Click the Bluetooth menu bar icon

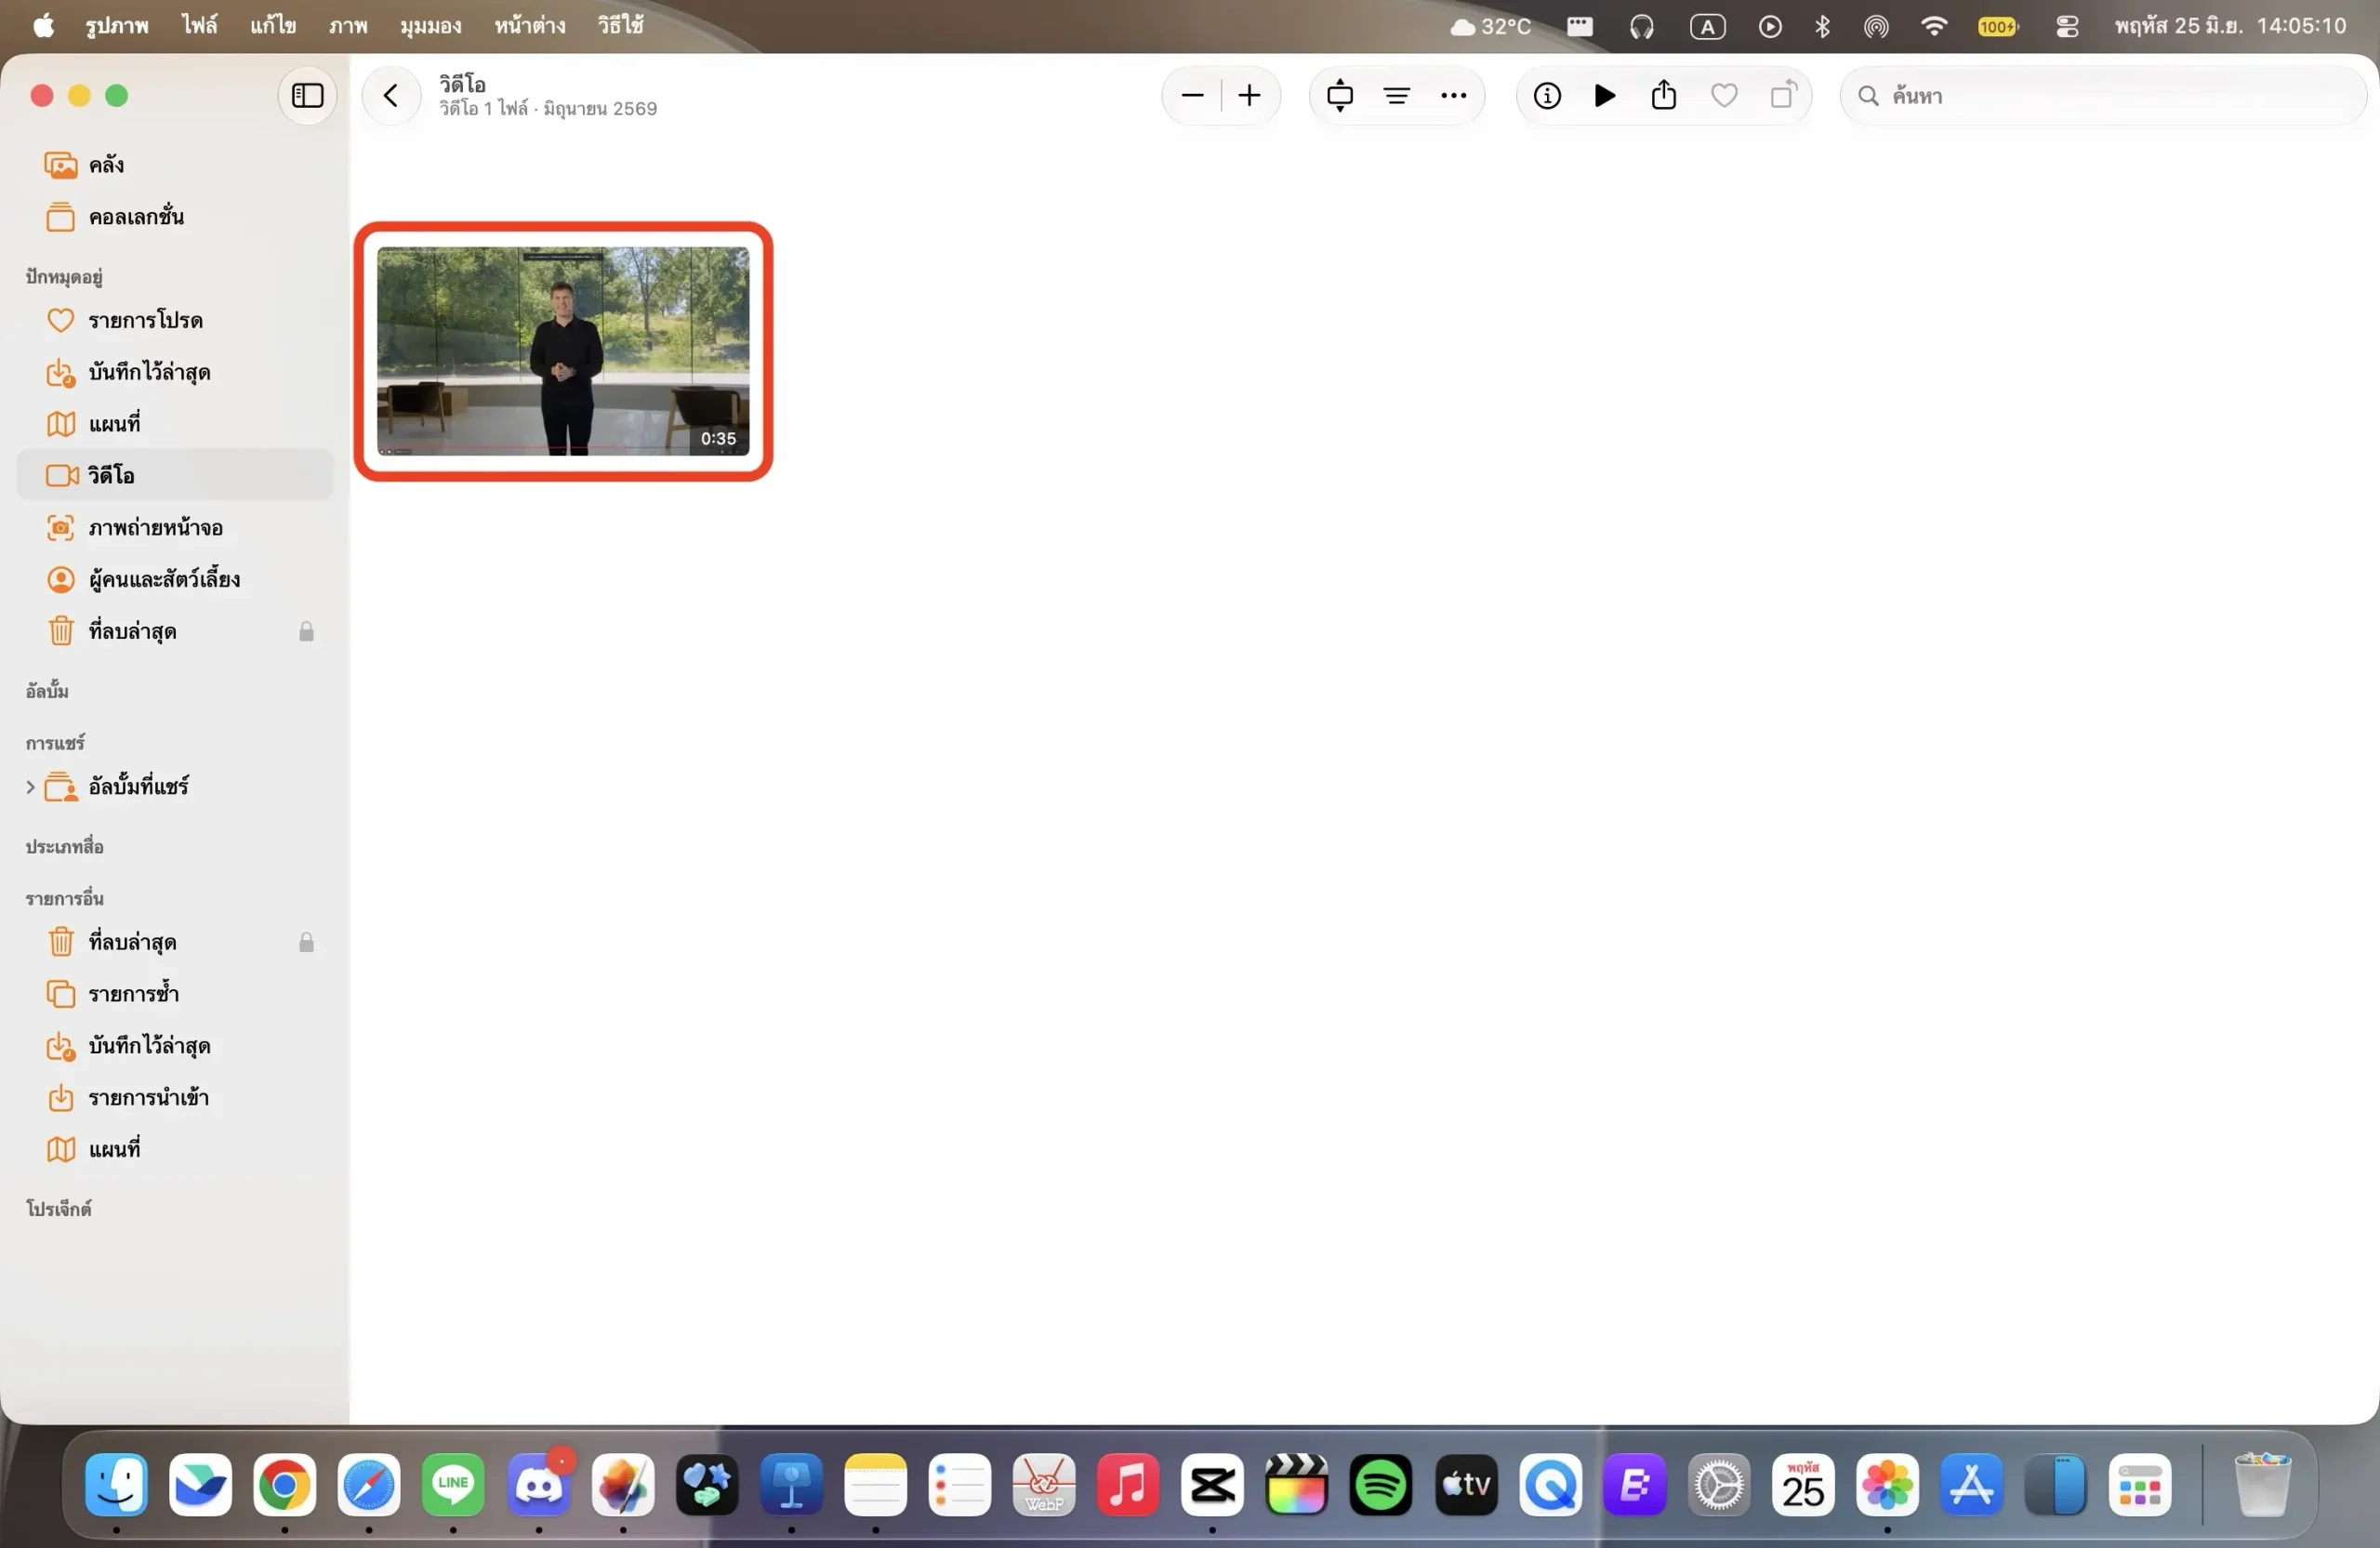pos(1823,27)
